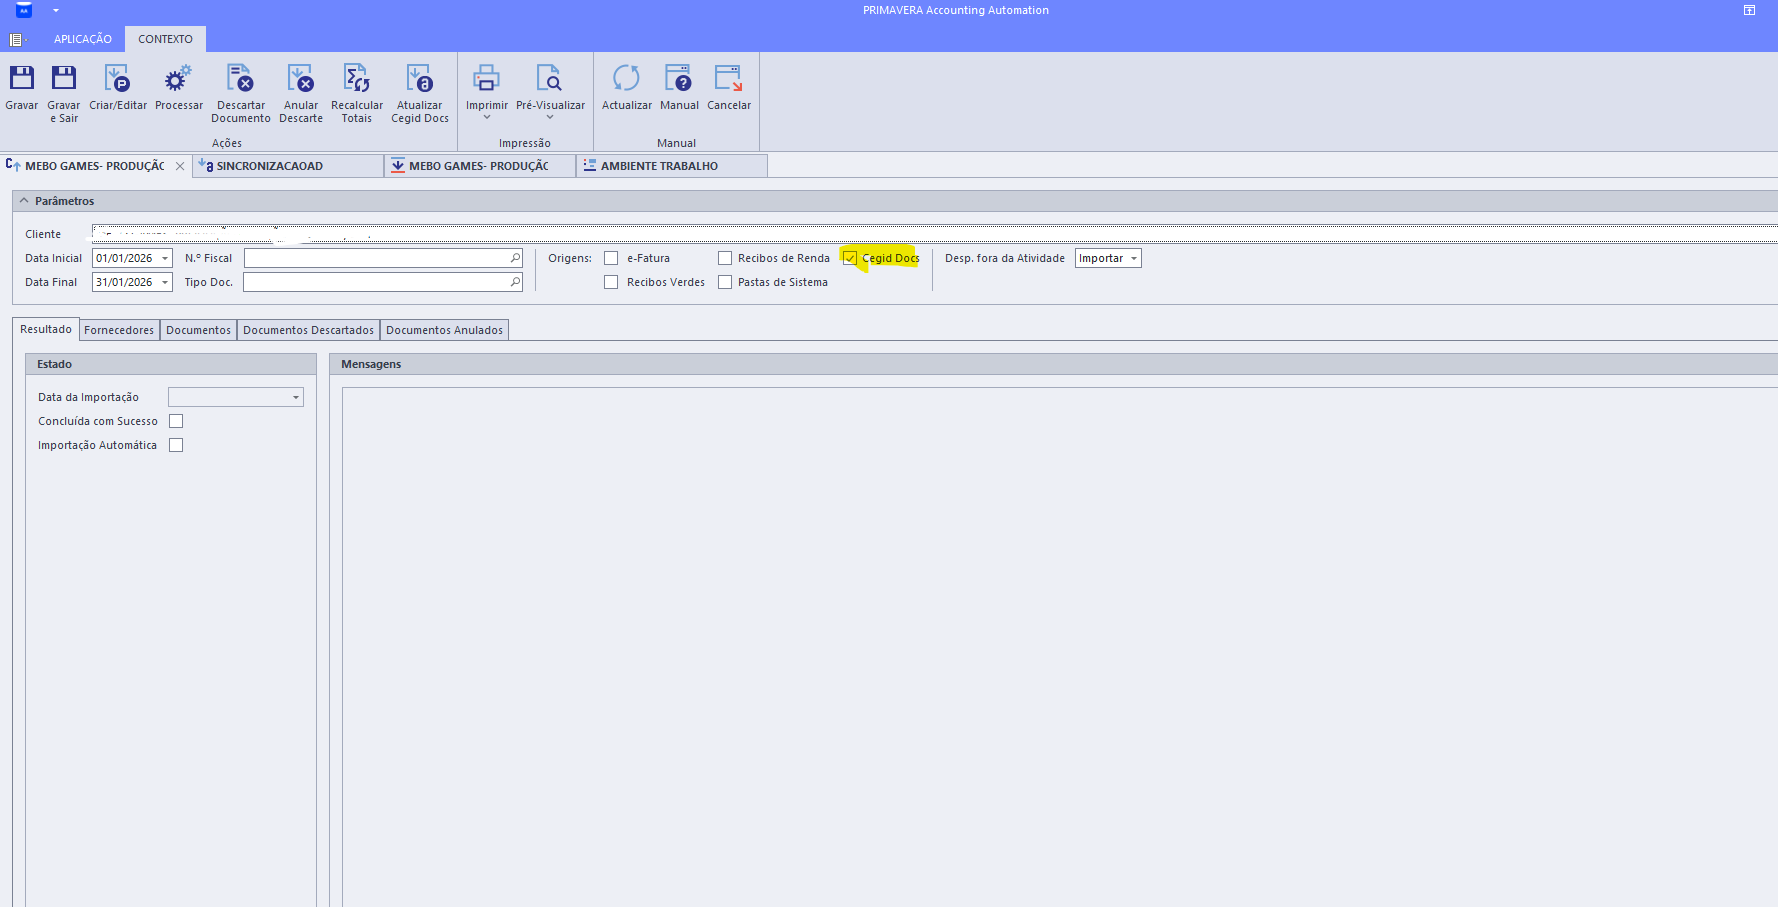Tick the Recibos Verdes checkbox
The image size is (1778, 907).
[x=611, y=282]
